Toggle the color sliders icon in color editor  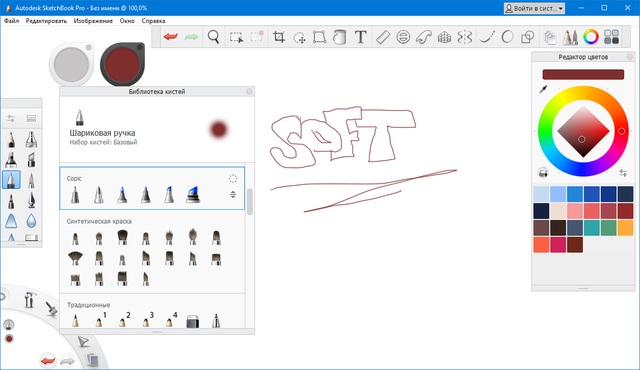623,173
